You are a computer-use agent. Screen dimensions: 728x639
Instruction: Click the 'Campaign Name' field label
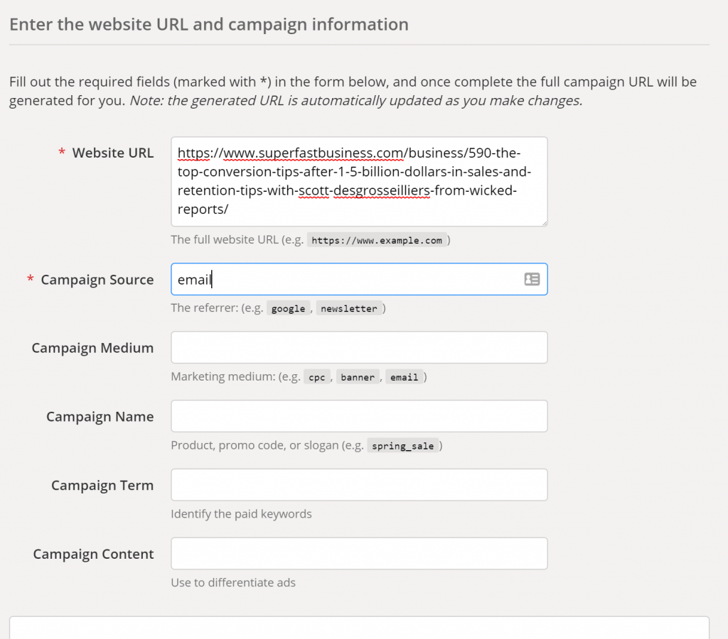[x=100, y=417]
